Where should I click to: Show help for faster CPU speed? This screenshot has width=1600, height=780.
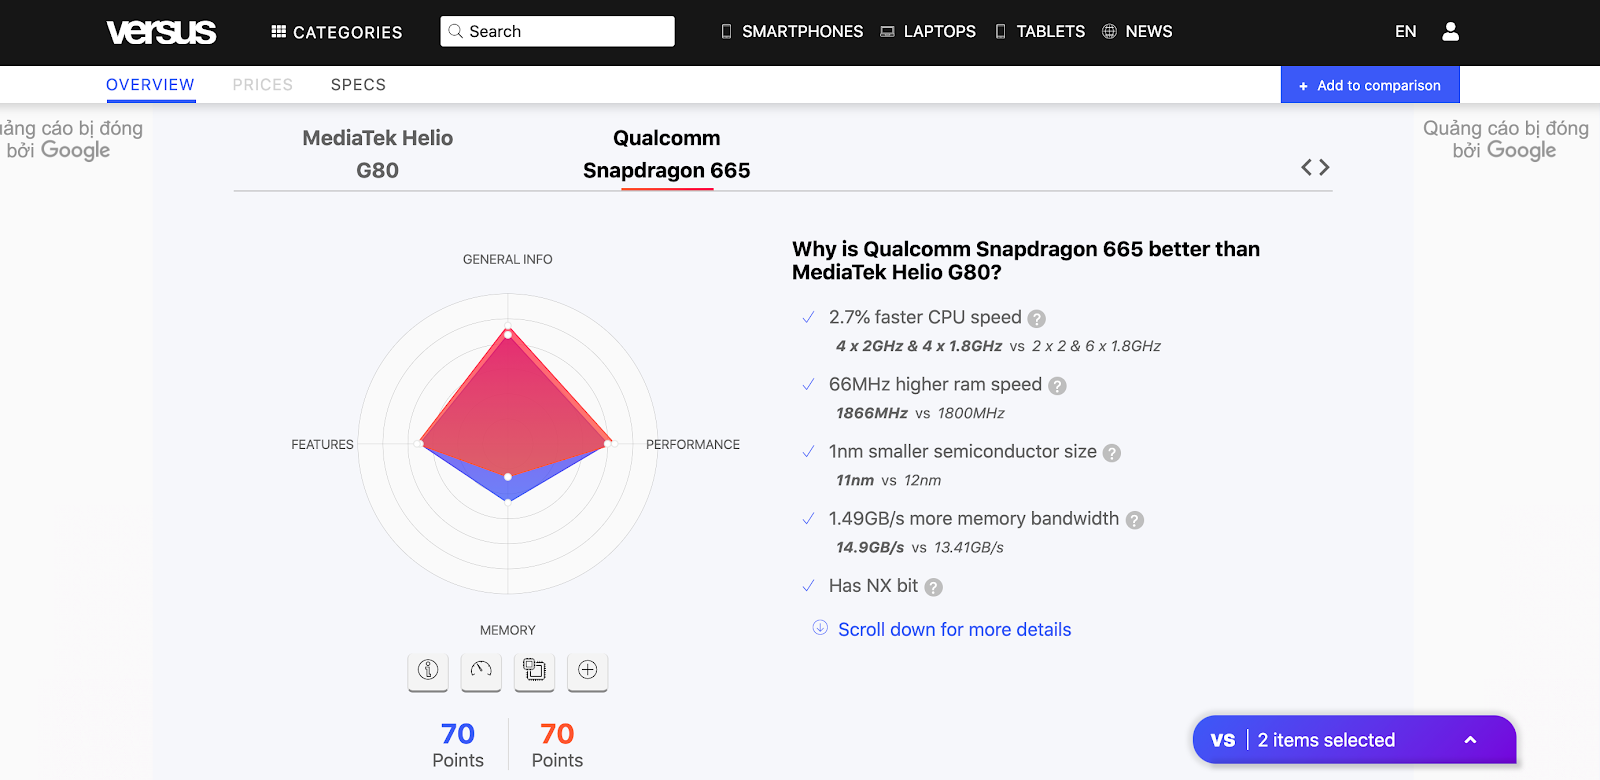pyautogui.click(x=1037, y=319)
